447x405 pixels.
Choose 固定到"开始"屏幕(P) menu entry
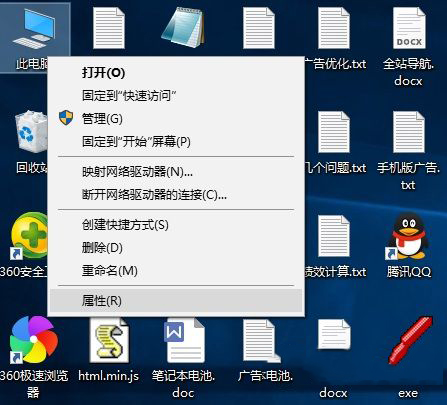point(176,142)
